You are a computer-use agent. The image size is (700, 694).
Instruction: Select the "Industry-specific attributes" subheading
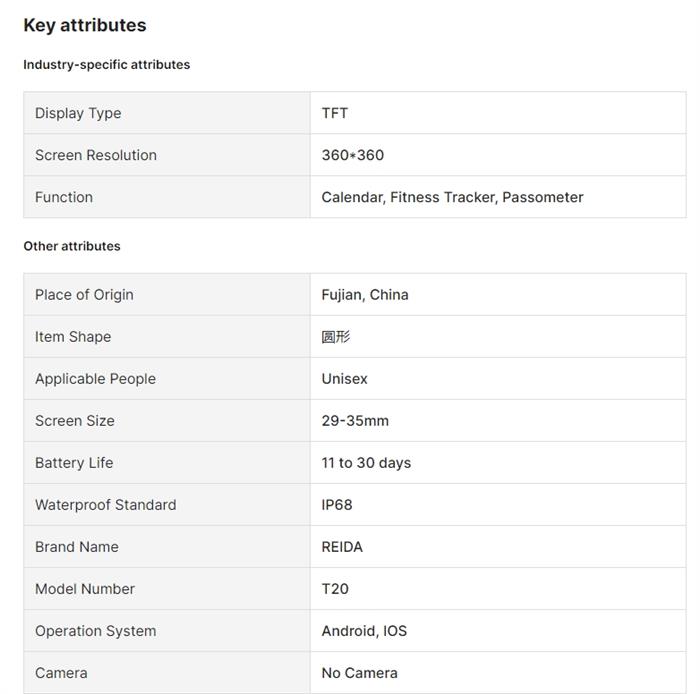pos(107,64)
